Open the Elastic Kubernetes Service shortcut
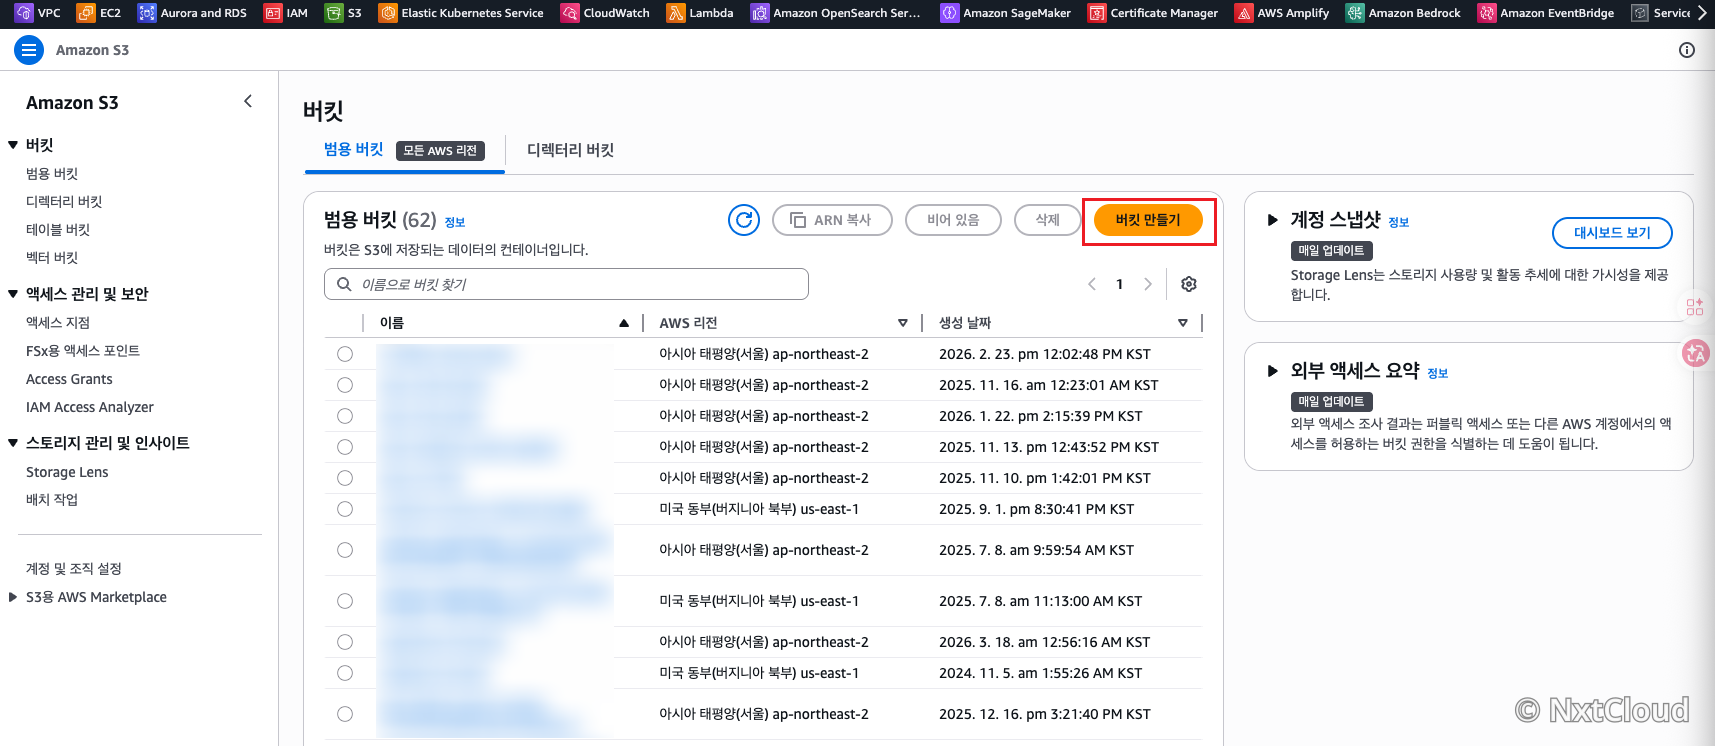This screenshot has height=746, width=1715. click(461, 13)
